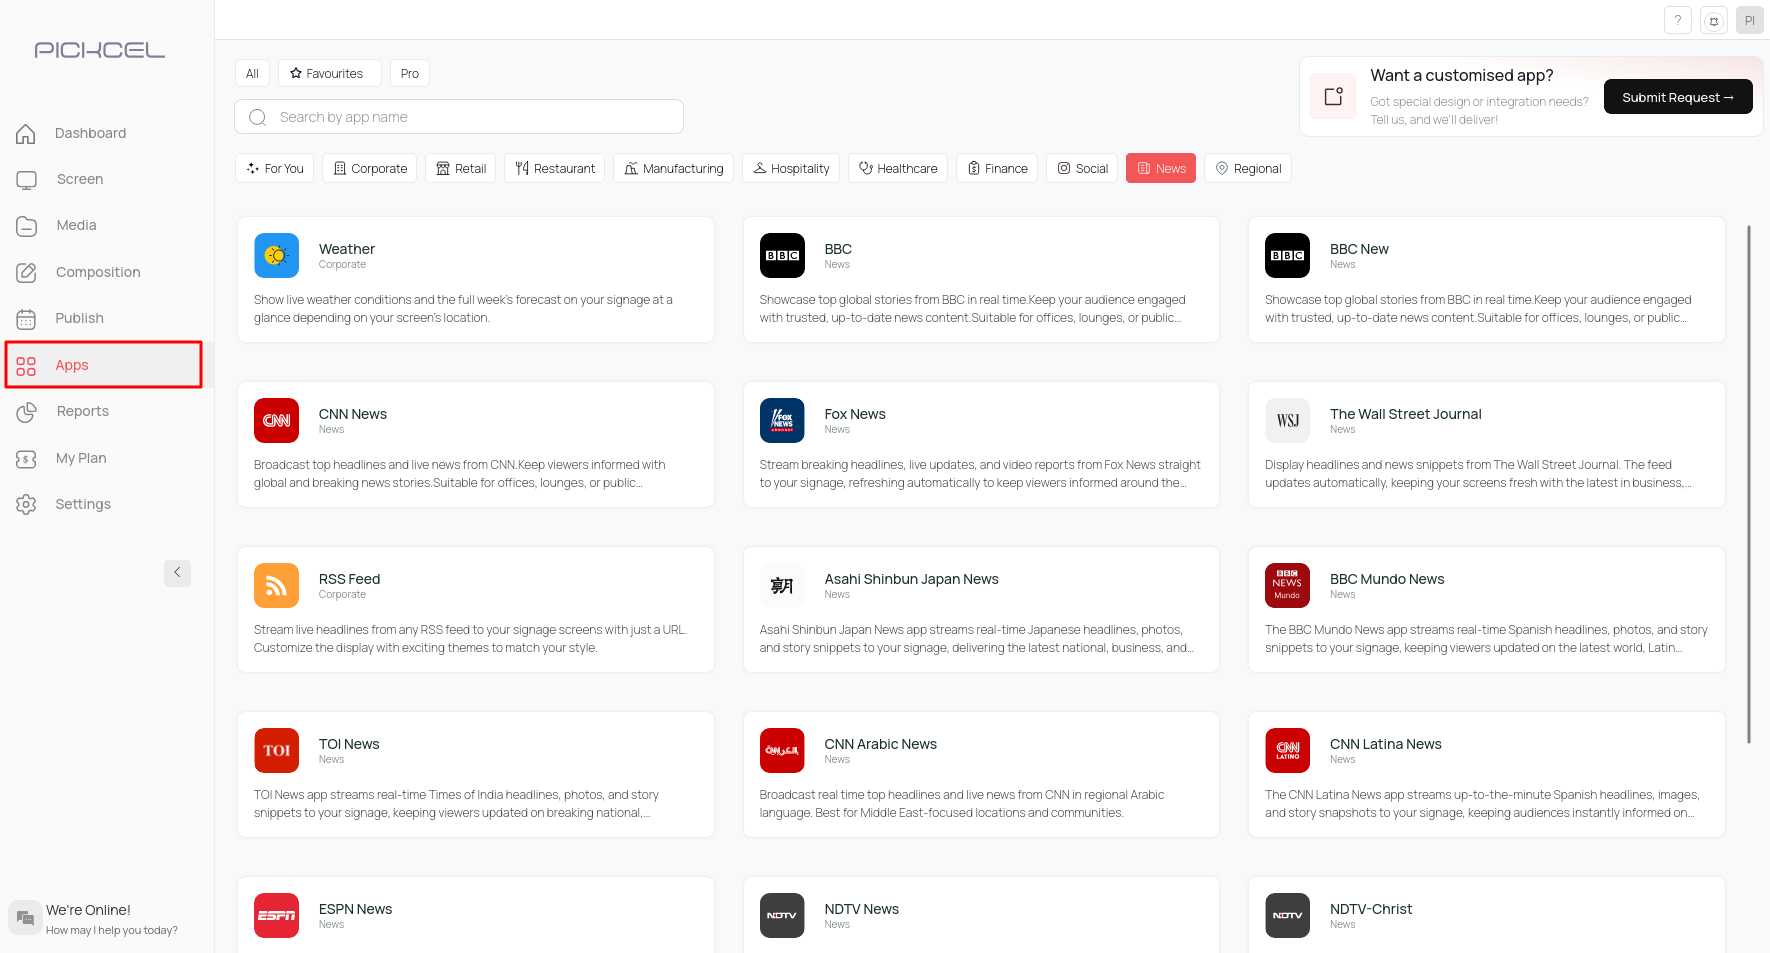Click the ESPN News logo icon
The width and height of the screenshot is (1770, 953).
[276, 915]
